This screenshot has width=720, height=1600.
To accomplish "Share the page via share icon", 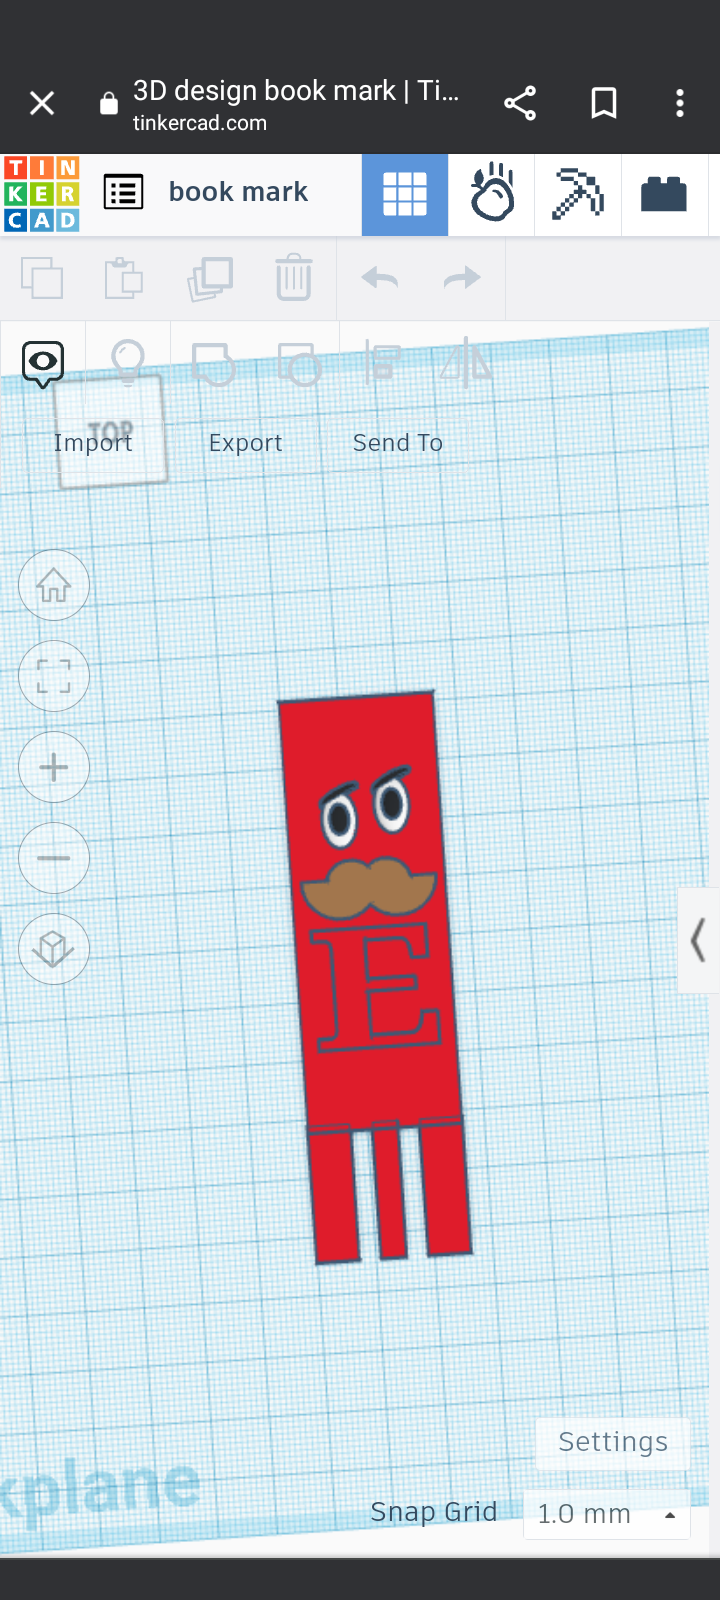I will pos(520,103).
